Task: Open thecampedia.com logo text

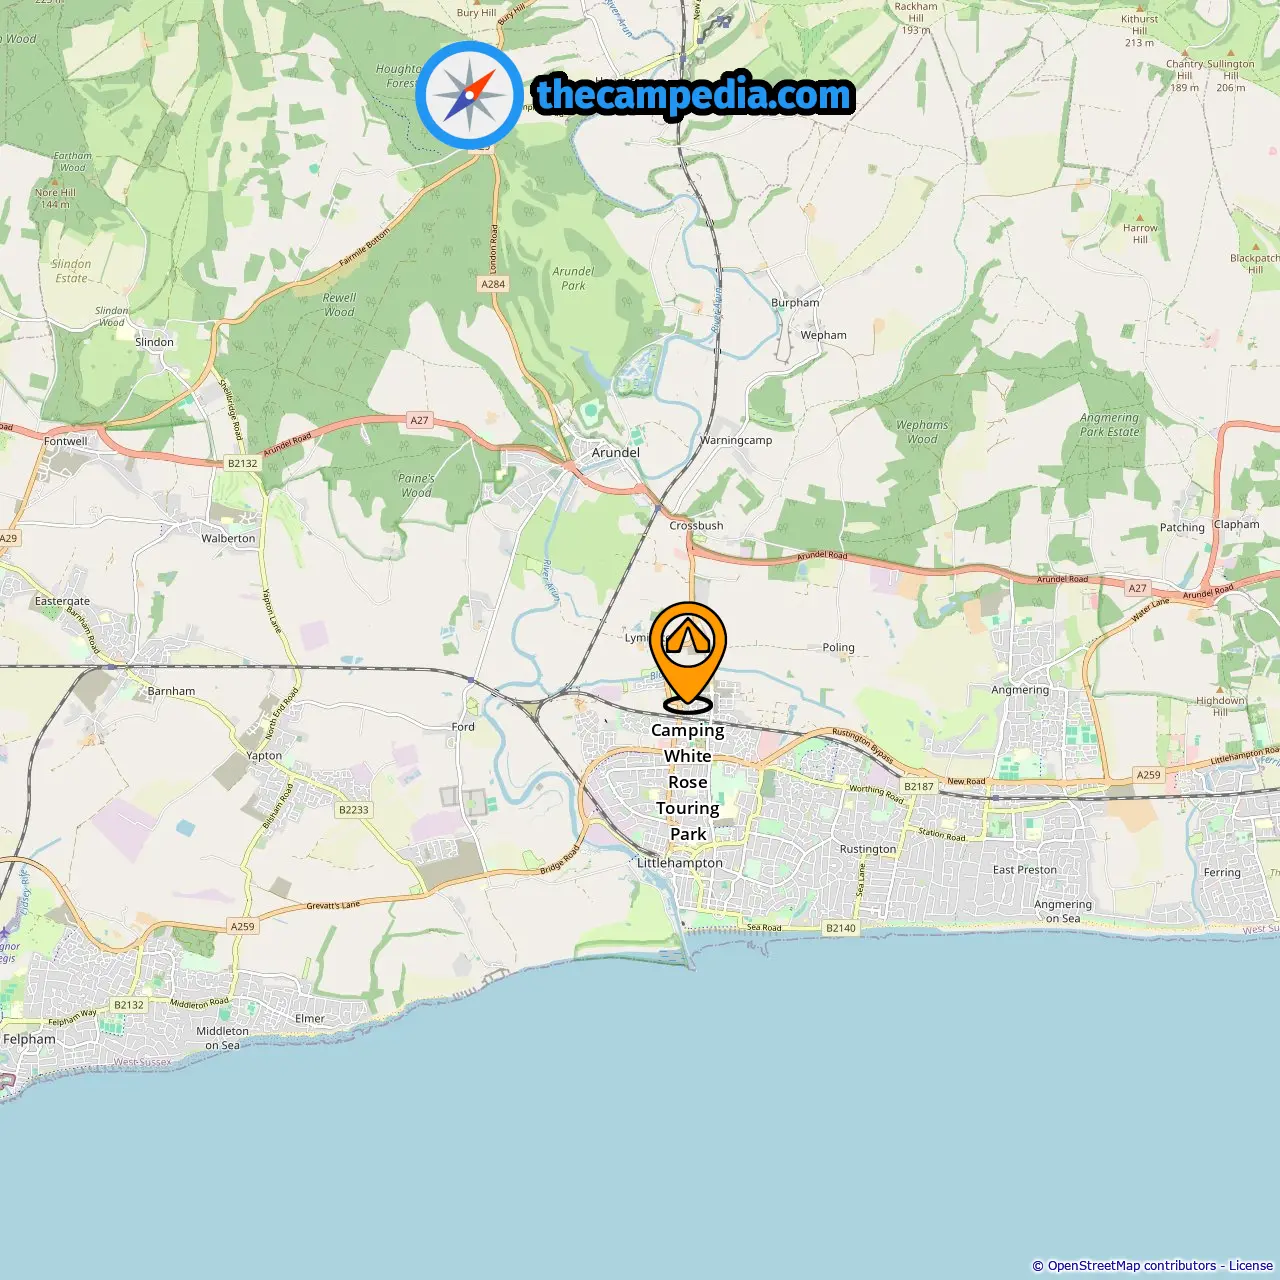Action: [694, 96]
